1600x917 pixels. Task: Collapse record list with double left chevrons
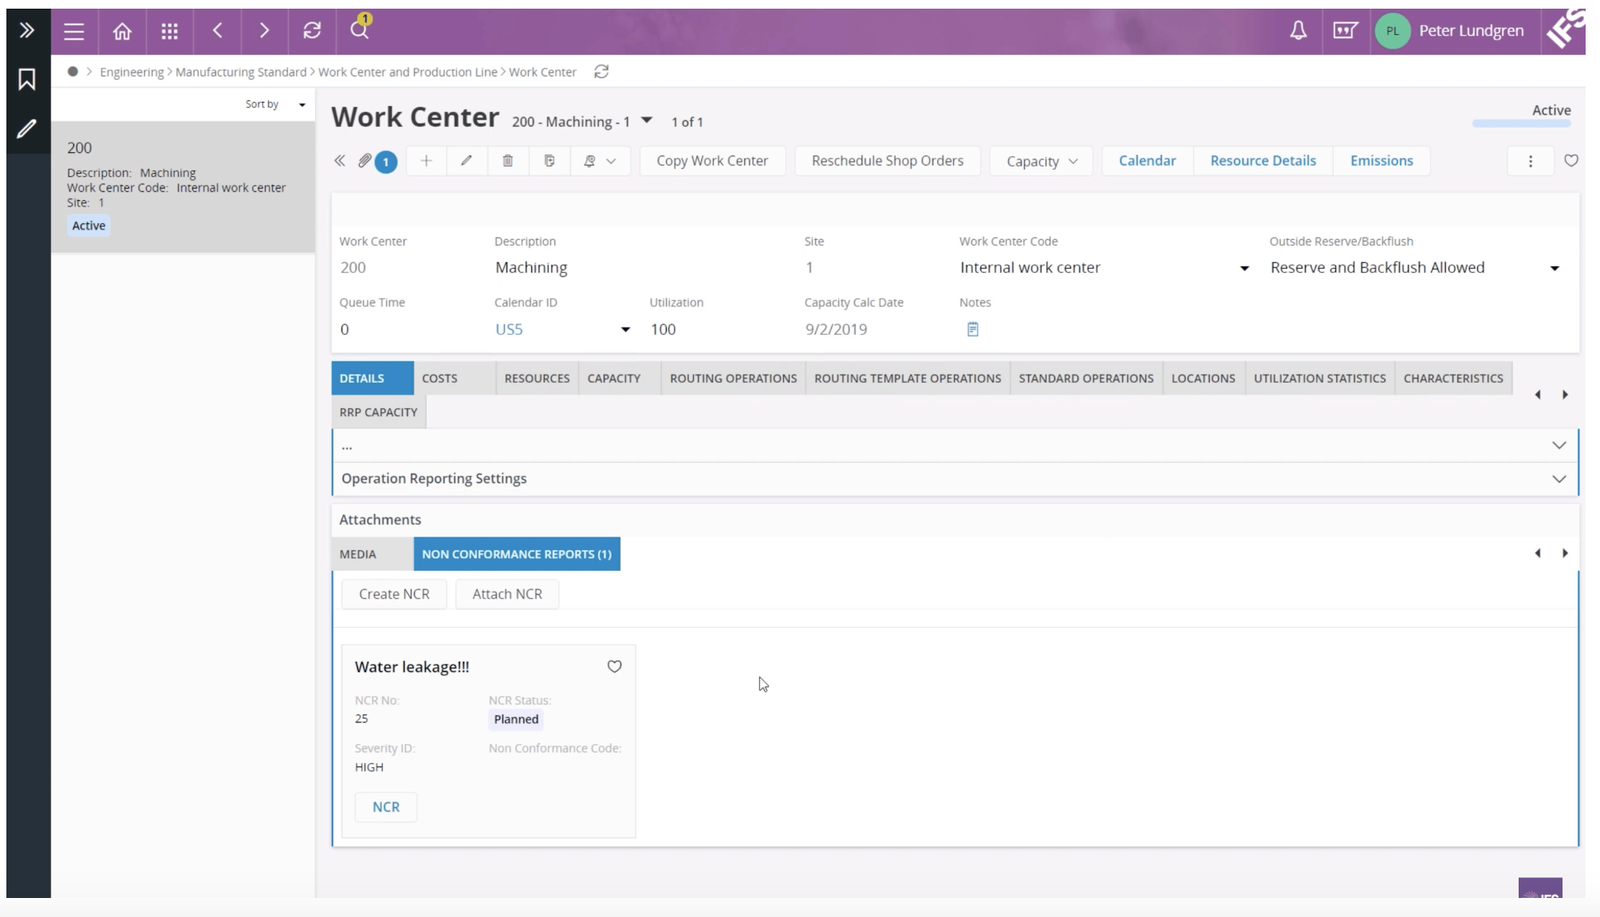pos(340,161)
